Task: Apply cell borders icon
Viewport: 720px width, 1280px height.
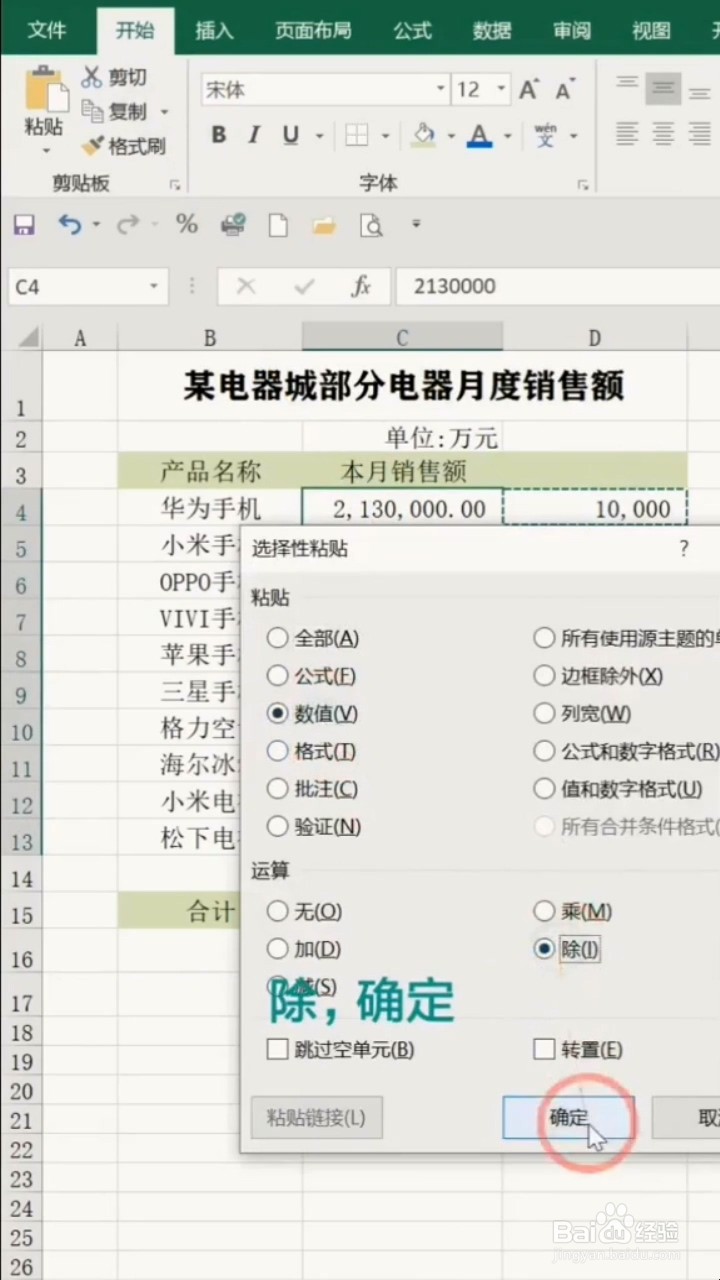Action: 356,135
